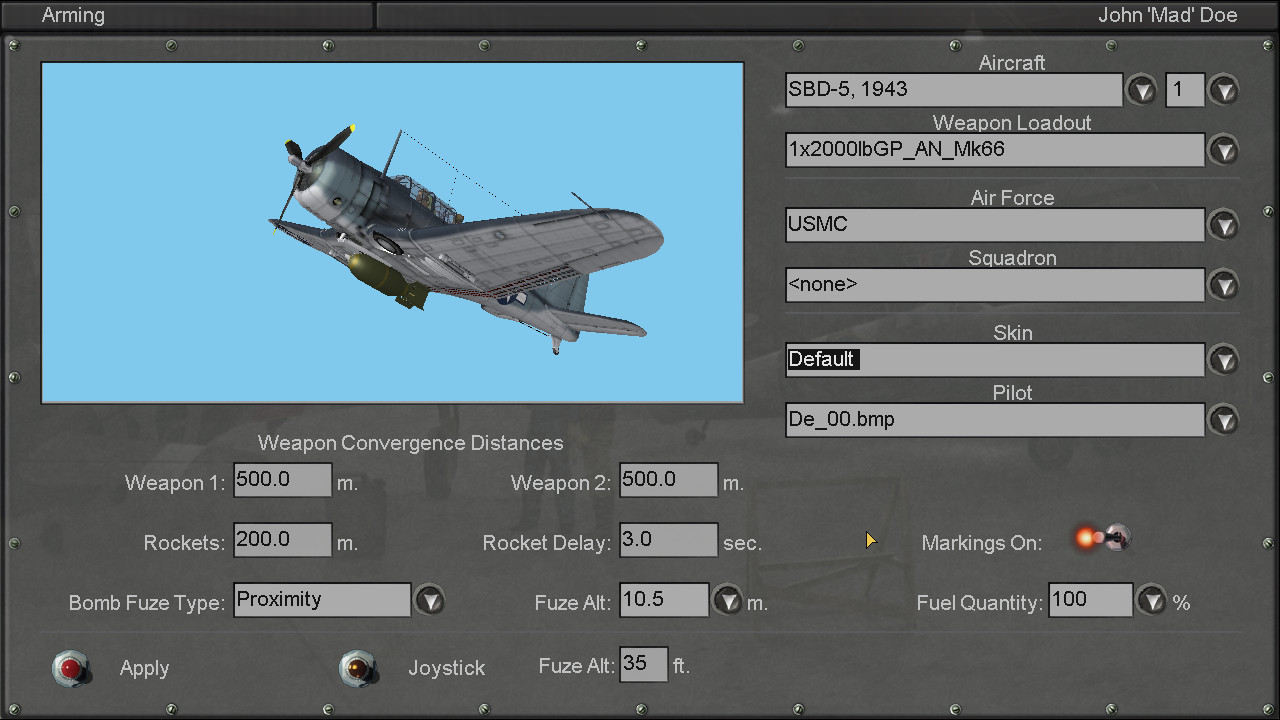Viewport: 1280px width, 720px height.
Task: Click the Fuze Alt meters field
Action: tap(664, 600)
